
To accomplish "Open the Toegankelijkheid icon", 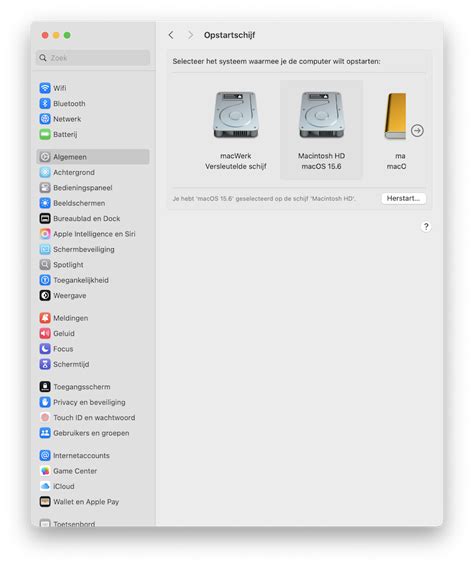I will click(45, 280).
